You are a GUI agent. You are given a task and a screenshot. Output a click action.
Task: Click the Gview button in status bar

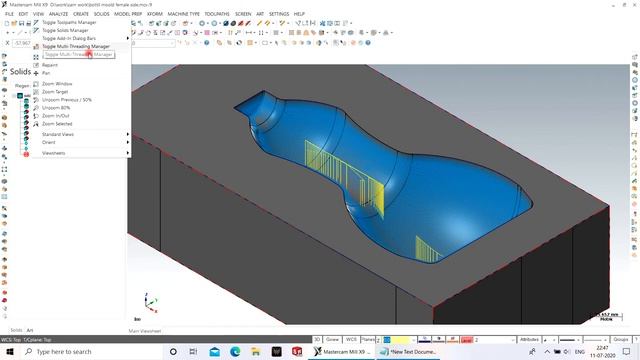[x=332, y=340]
